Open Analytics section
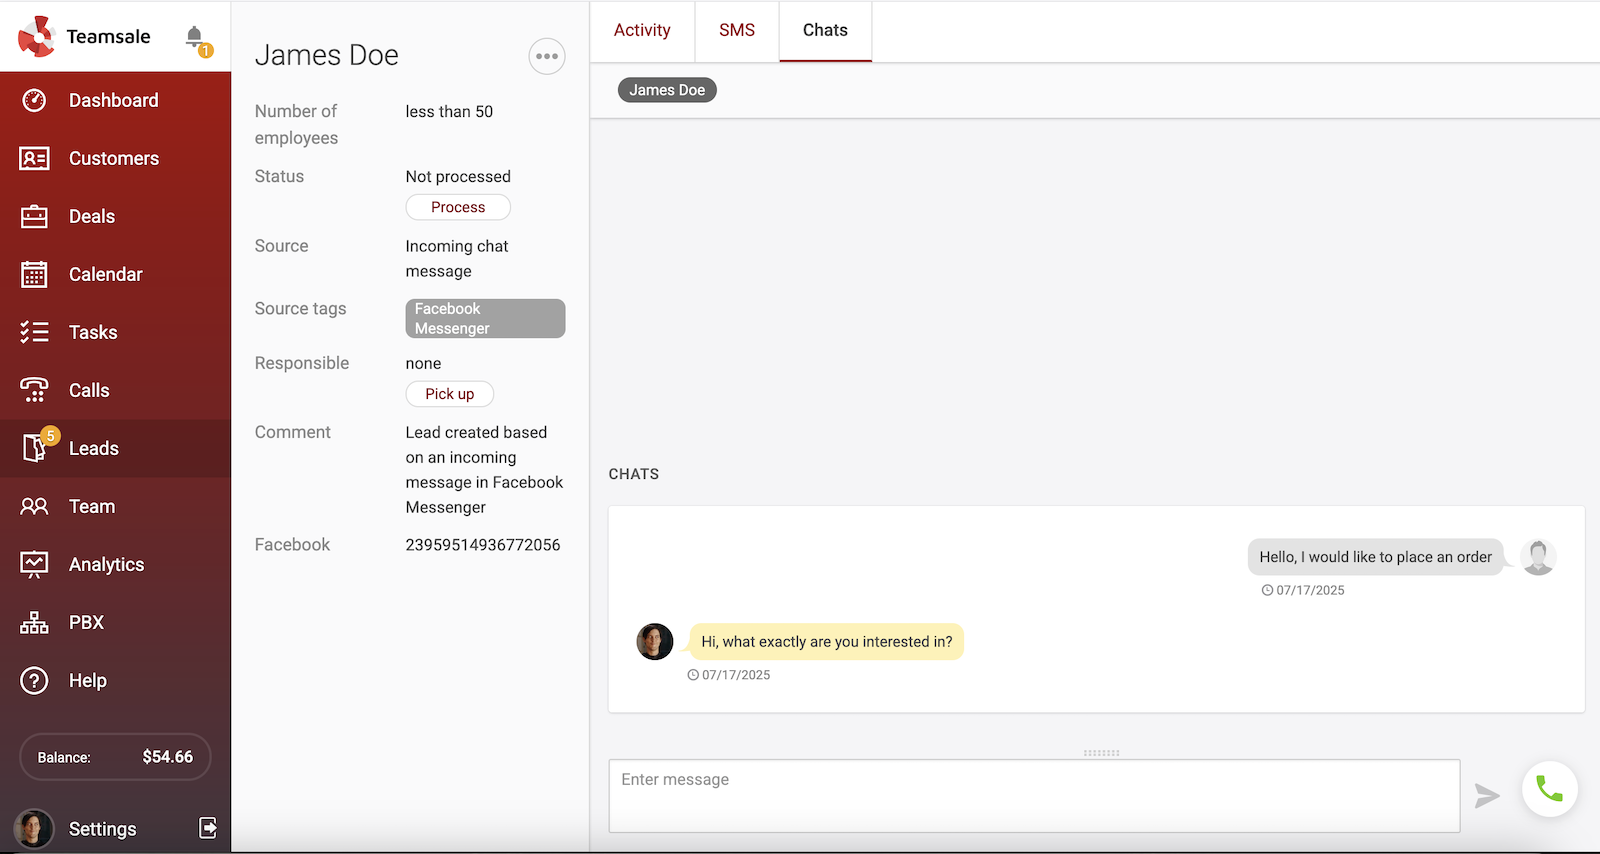 point(115,564)
